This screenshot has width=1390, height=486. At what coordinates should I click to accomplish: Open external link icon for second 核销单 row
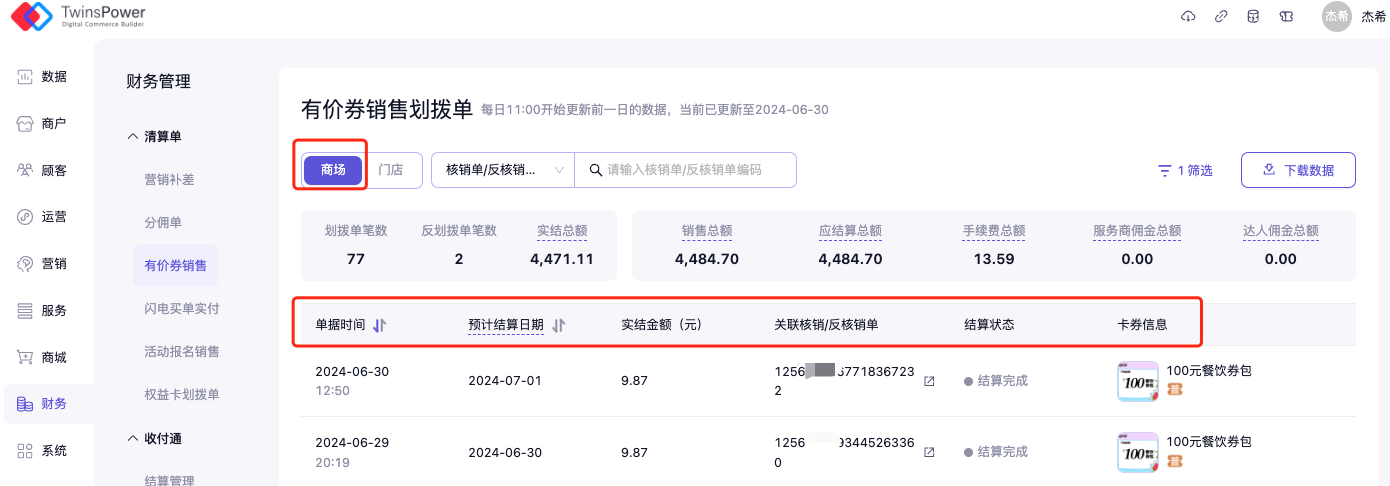pos(929,453)
